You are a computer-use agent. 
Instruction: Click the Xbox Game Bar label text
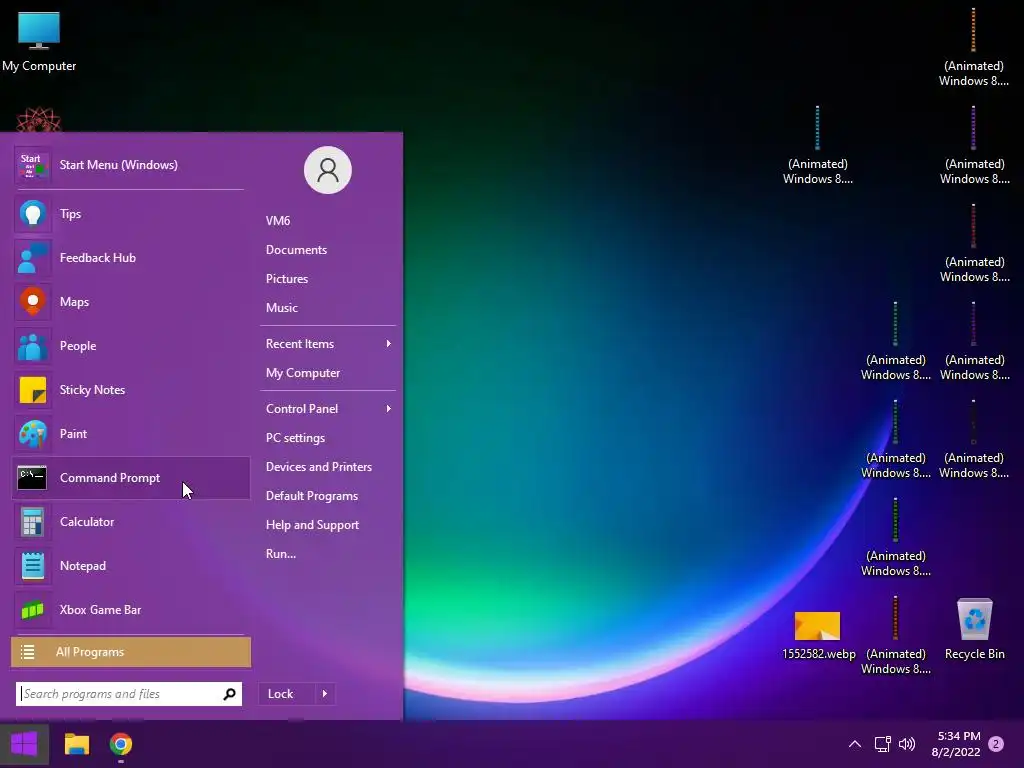click(101, 610)
